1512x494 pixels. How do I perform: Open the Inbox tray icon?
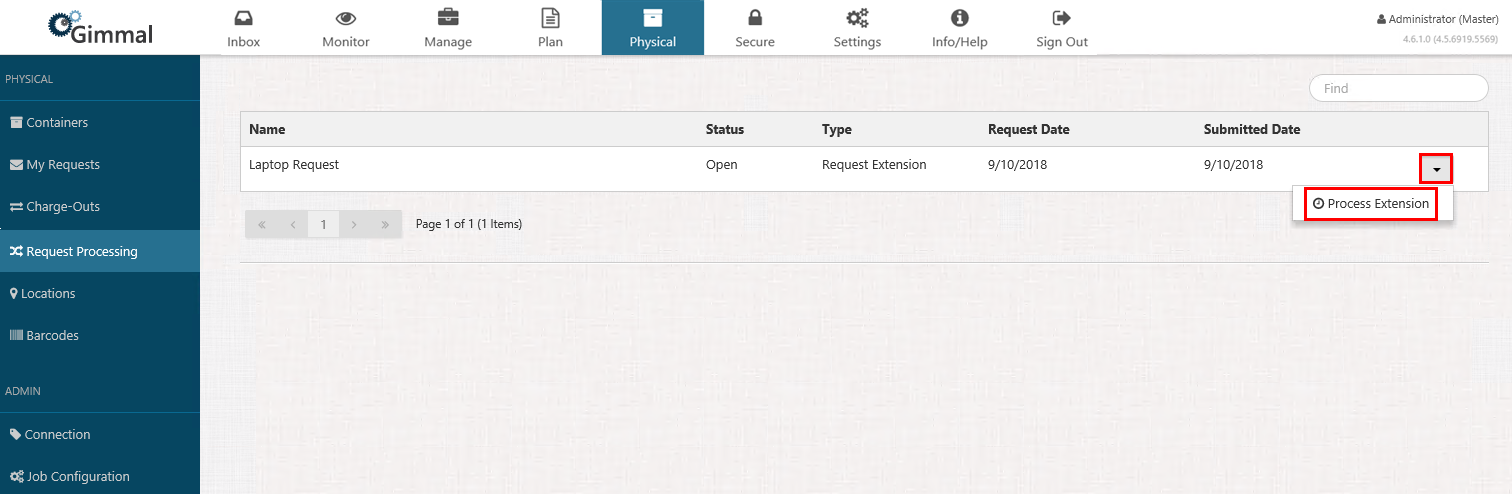(x=243, y=18)
